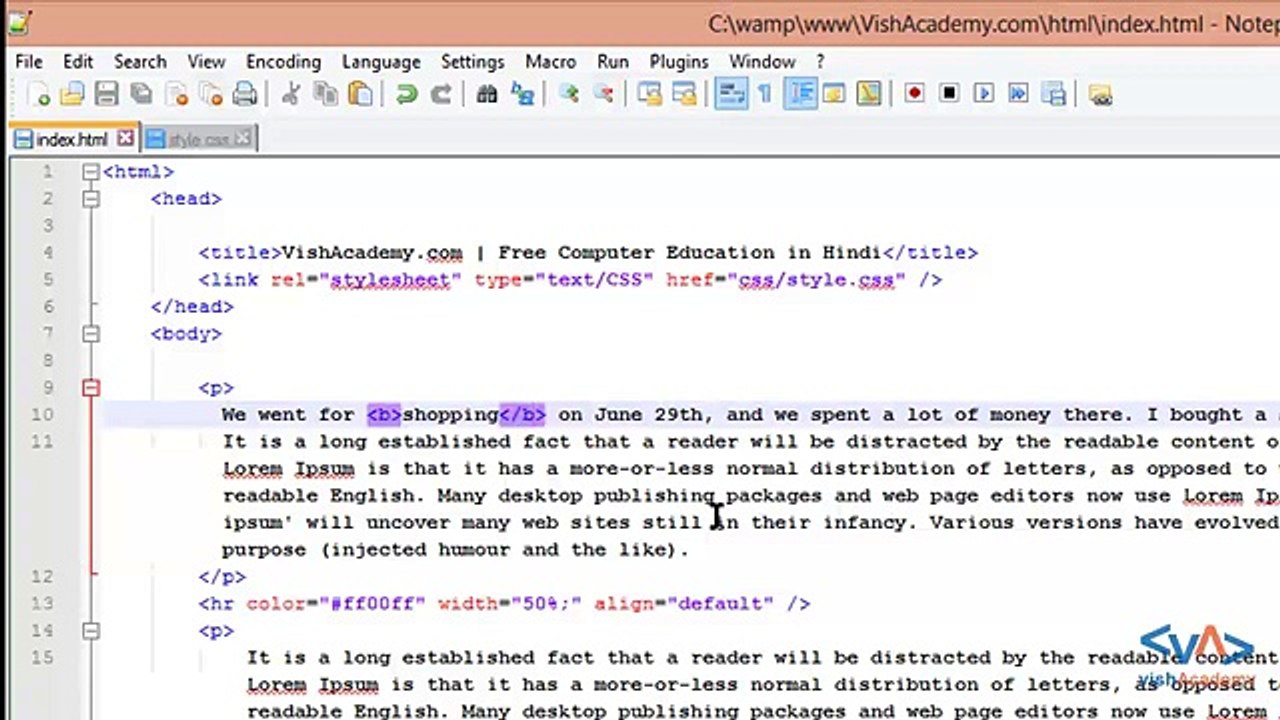Viewport: 1280px width, 720px height.
Task: Save the current file with the floppy icon
Action: [x=106, y=94]
